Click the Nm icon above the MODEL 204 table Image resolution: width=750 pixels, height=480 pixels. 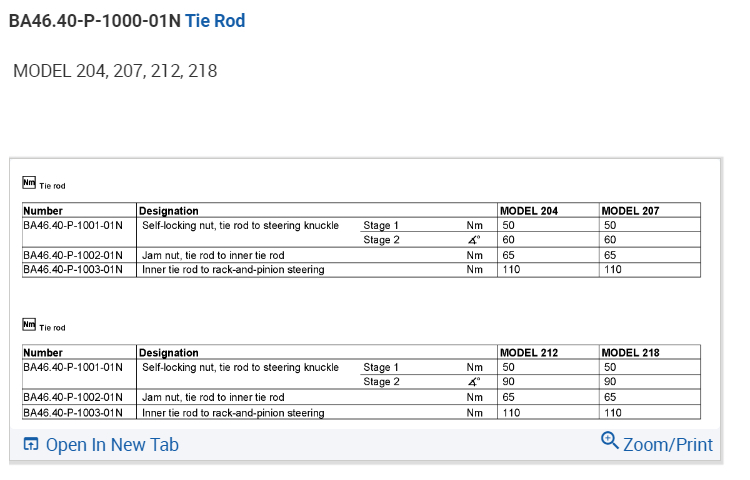coord(29,182)
